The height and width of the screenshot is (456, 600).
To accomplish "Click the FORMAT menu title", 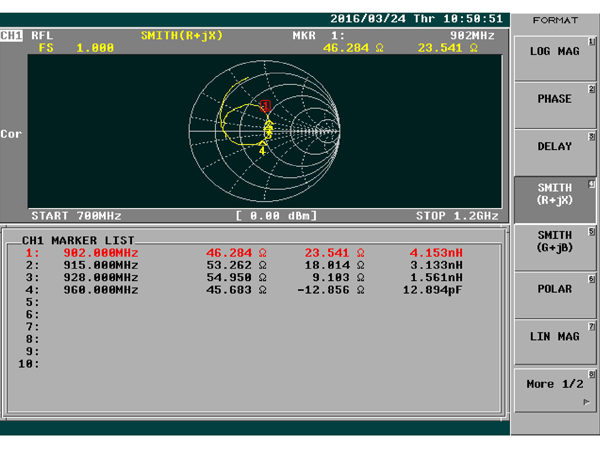I will 555,20.
